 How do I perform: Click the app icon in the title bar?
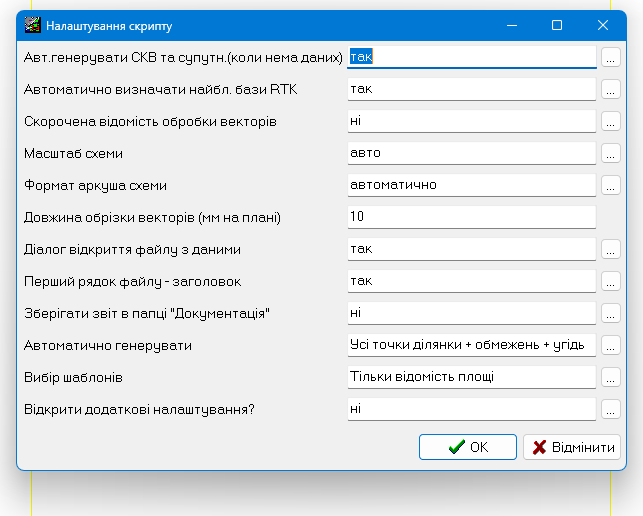coord(33,25)
